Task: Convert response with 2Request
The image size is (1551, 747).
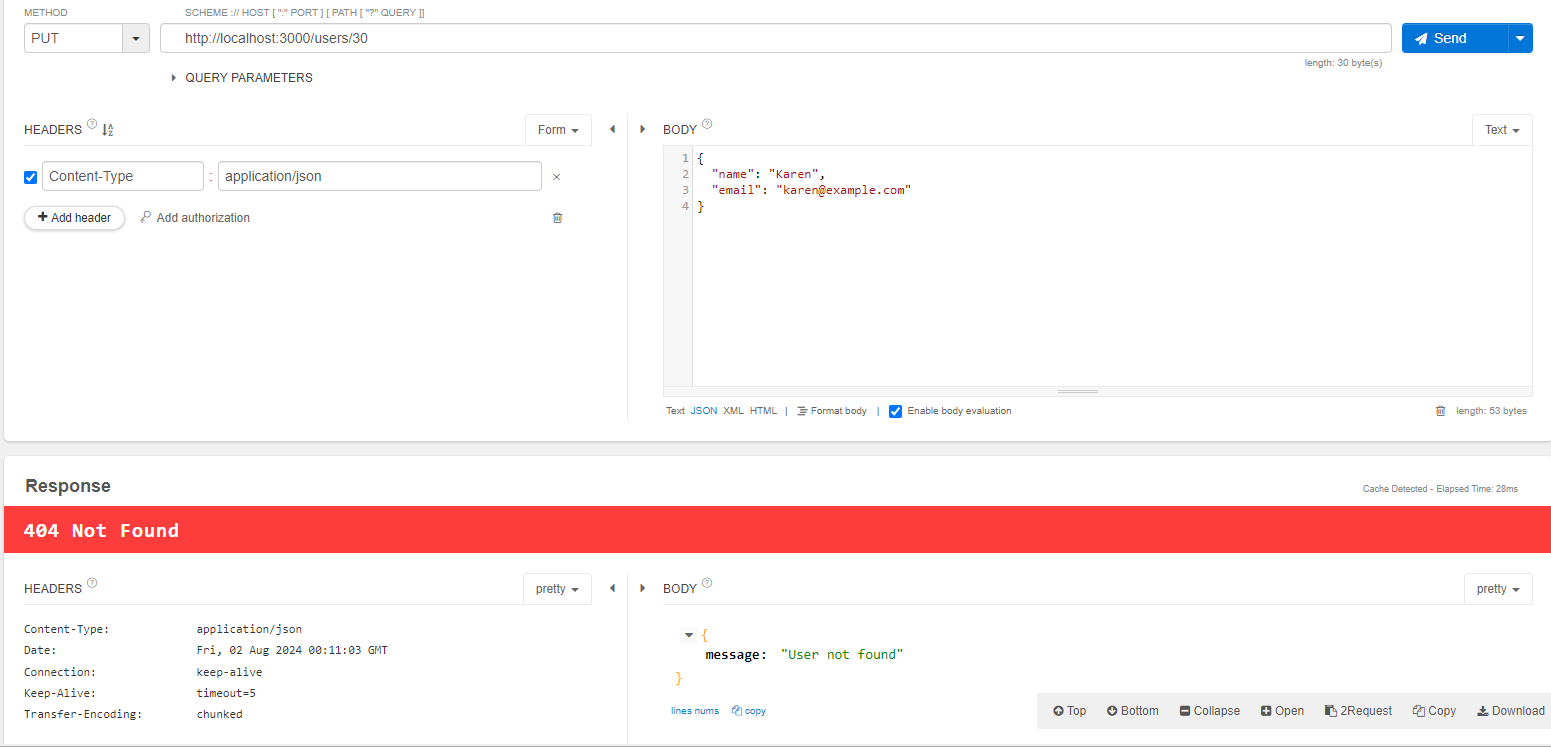Action: [x=1358, y=711]
